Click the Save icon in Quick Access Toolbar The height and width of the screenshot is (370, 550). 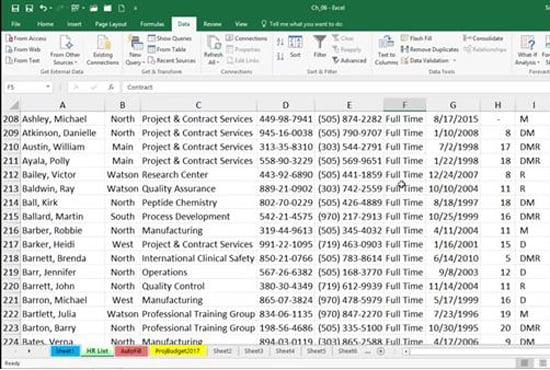pos(15,8)
